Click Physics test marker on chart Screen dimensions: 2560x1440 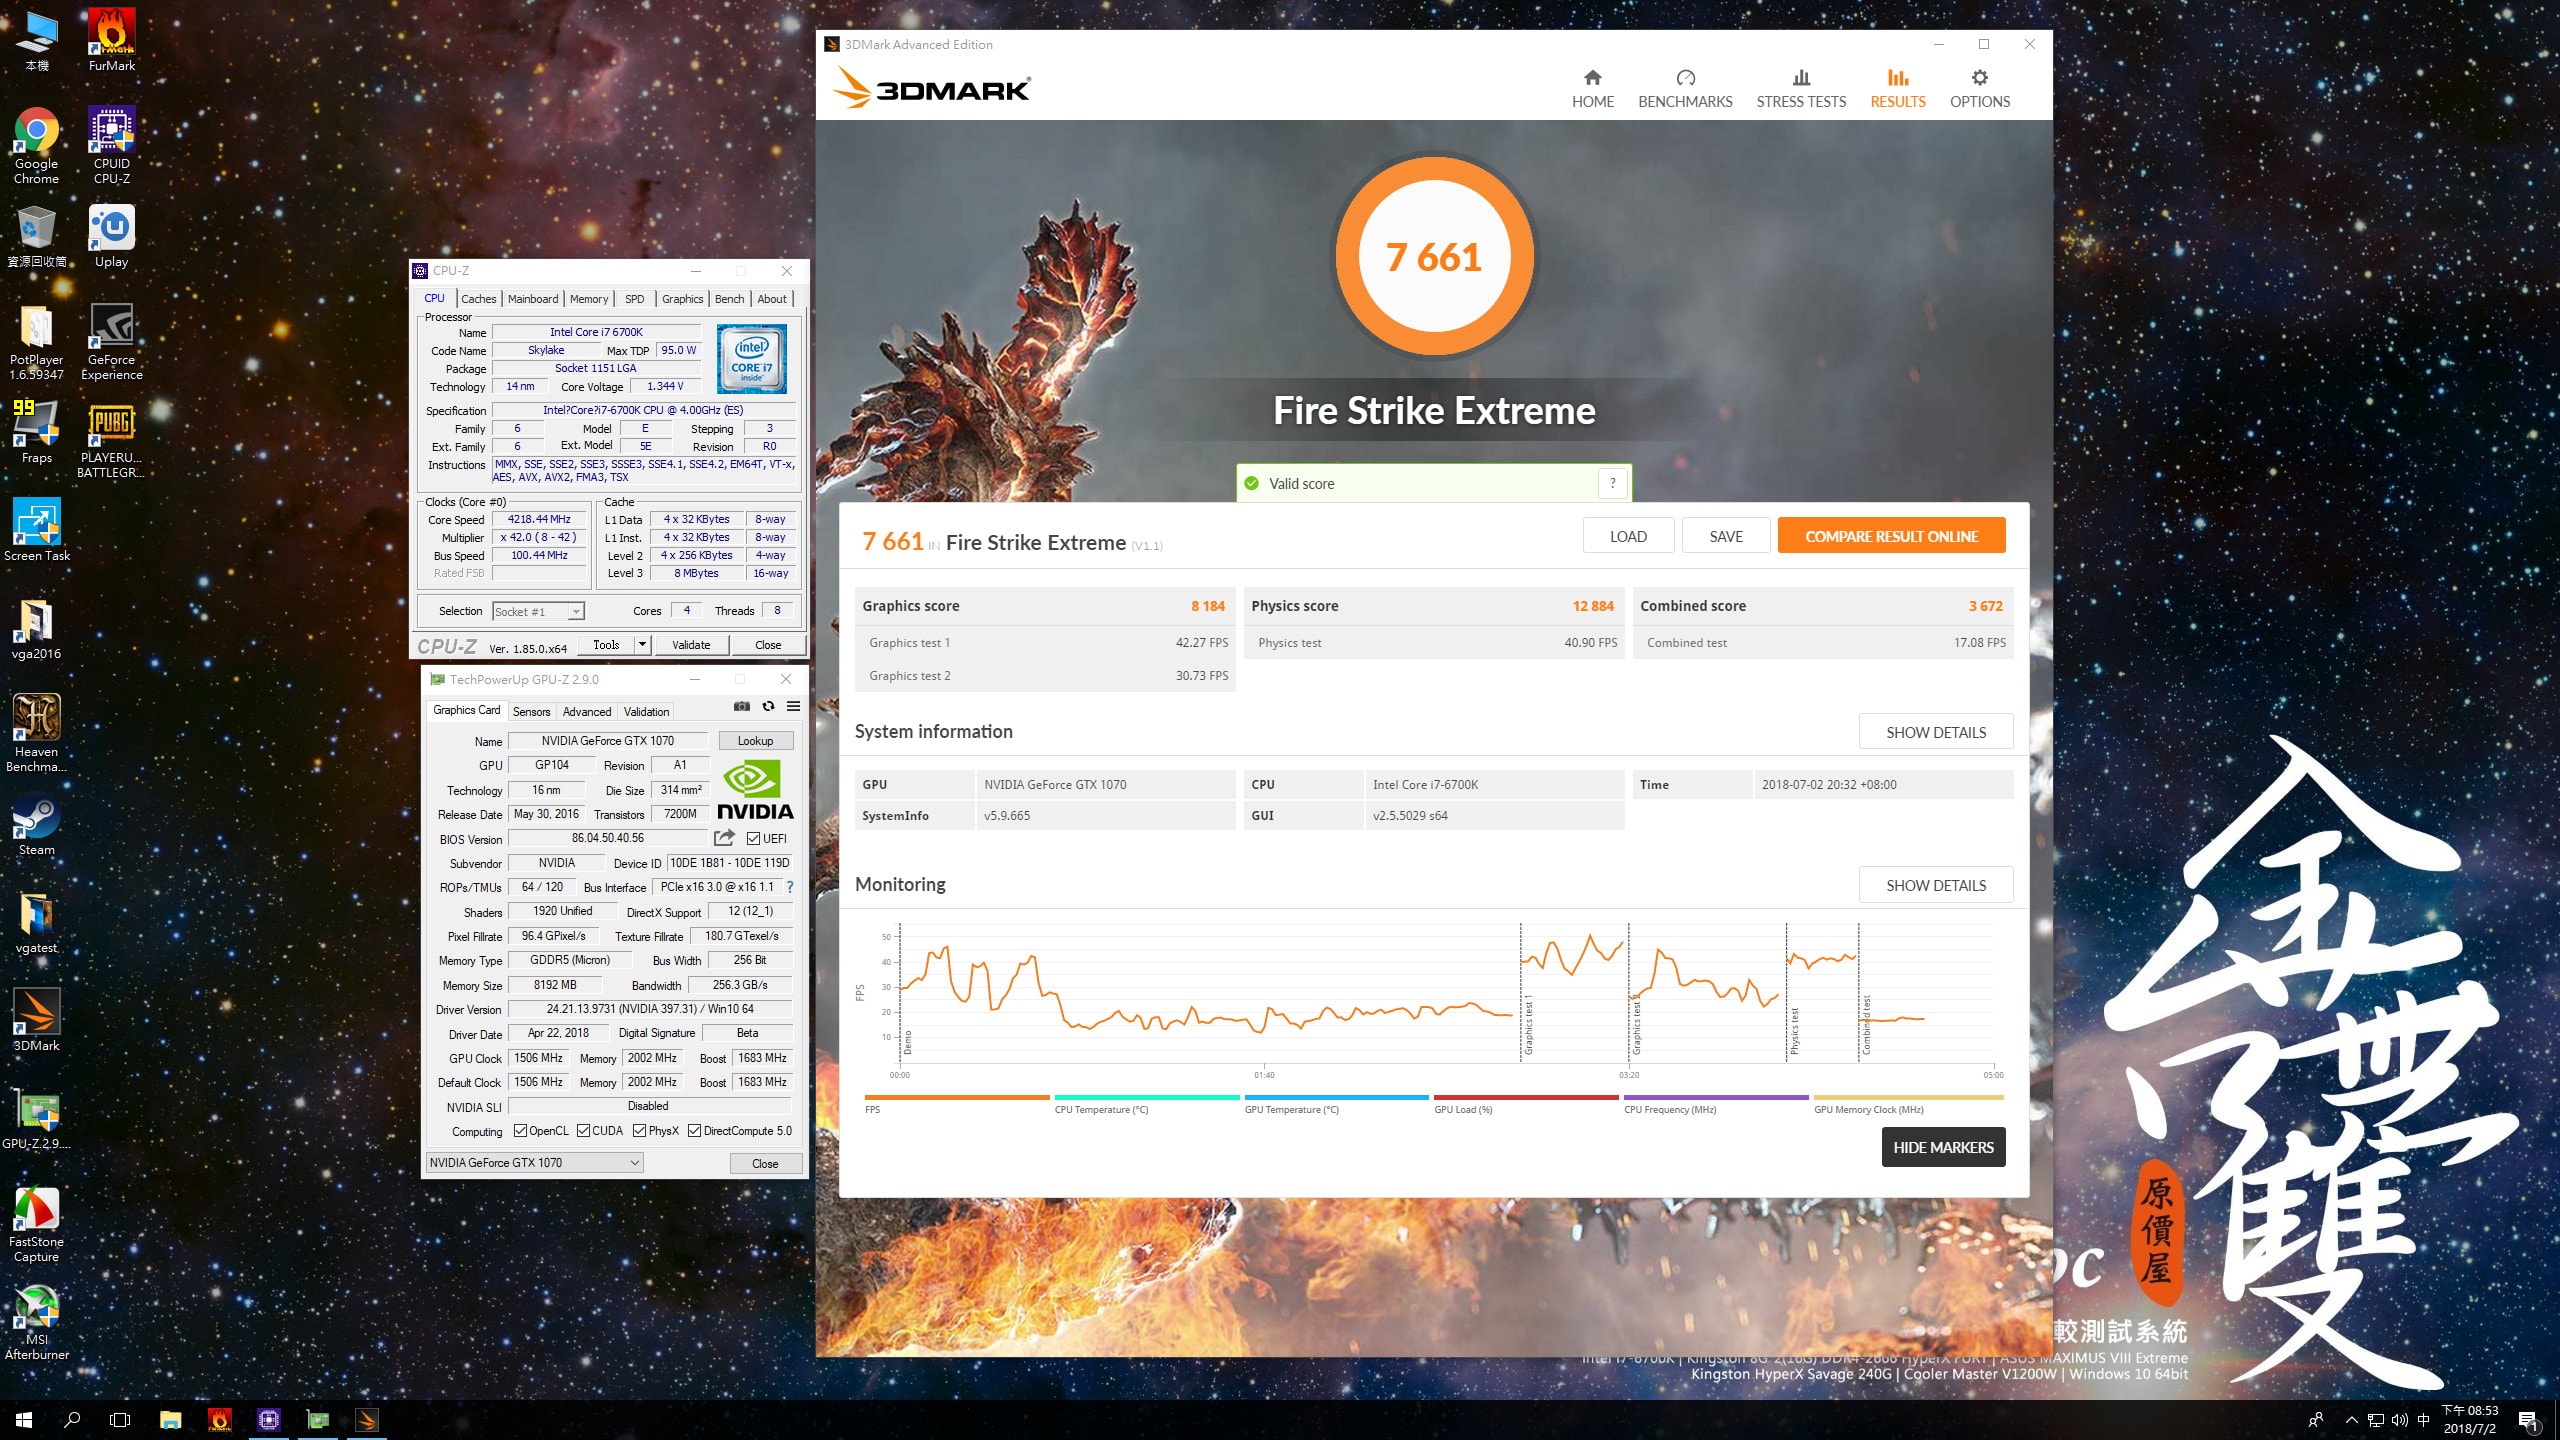point(1794,1031)
